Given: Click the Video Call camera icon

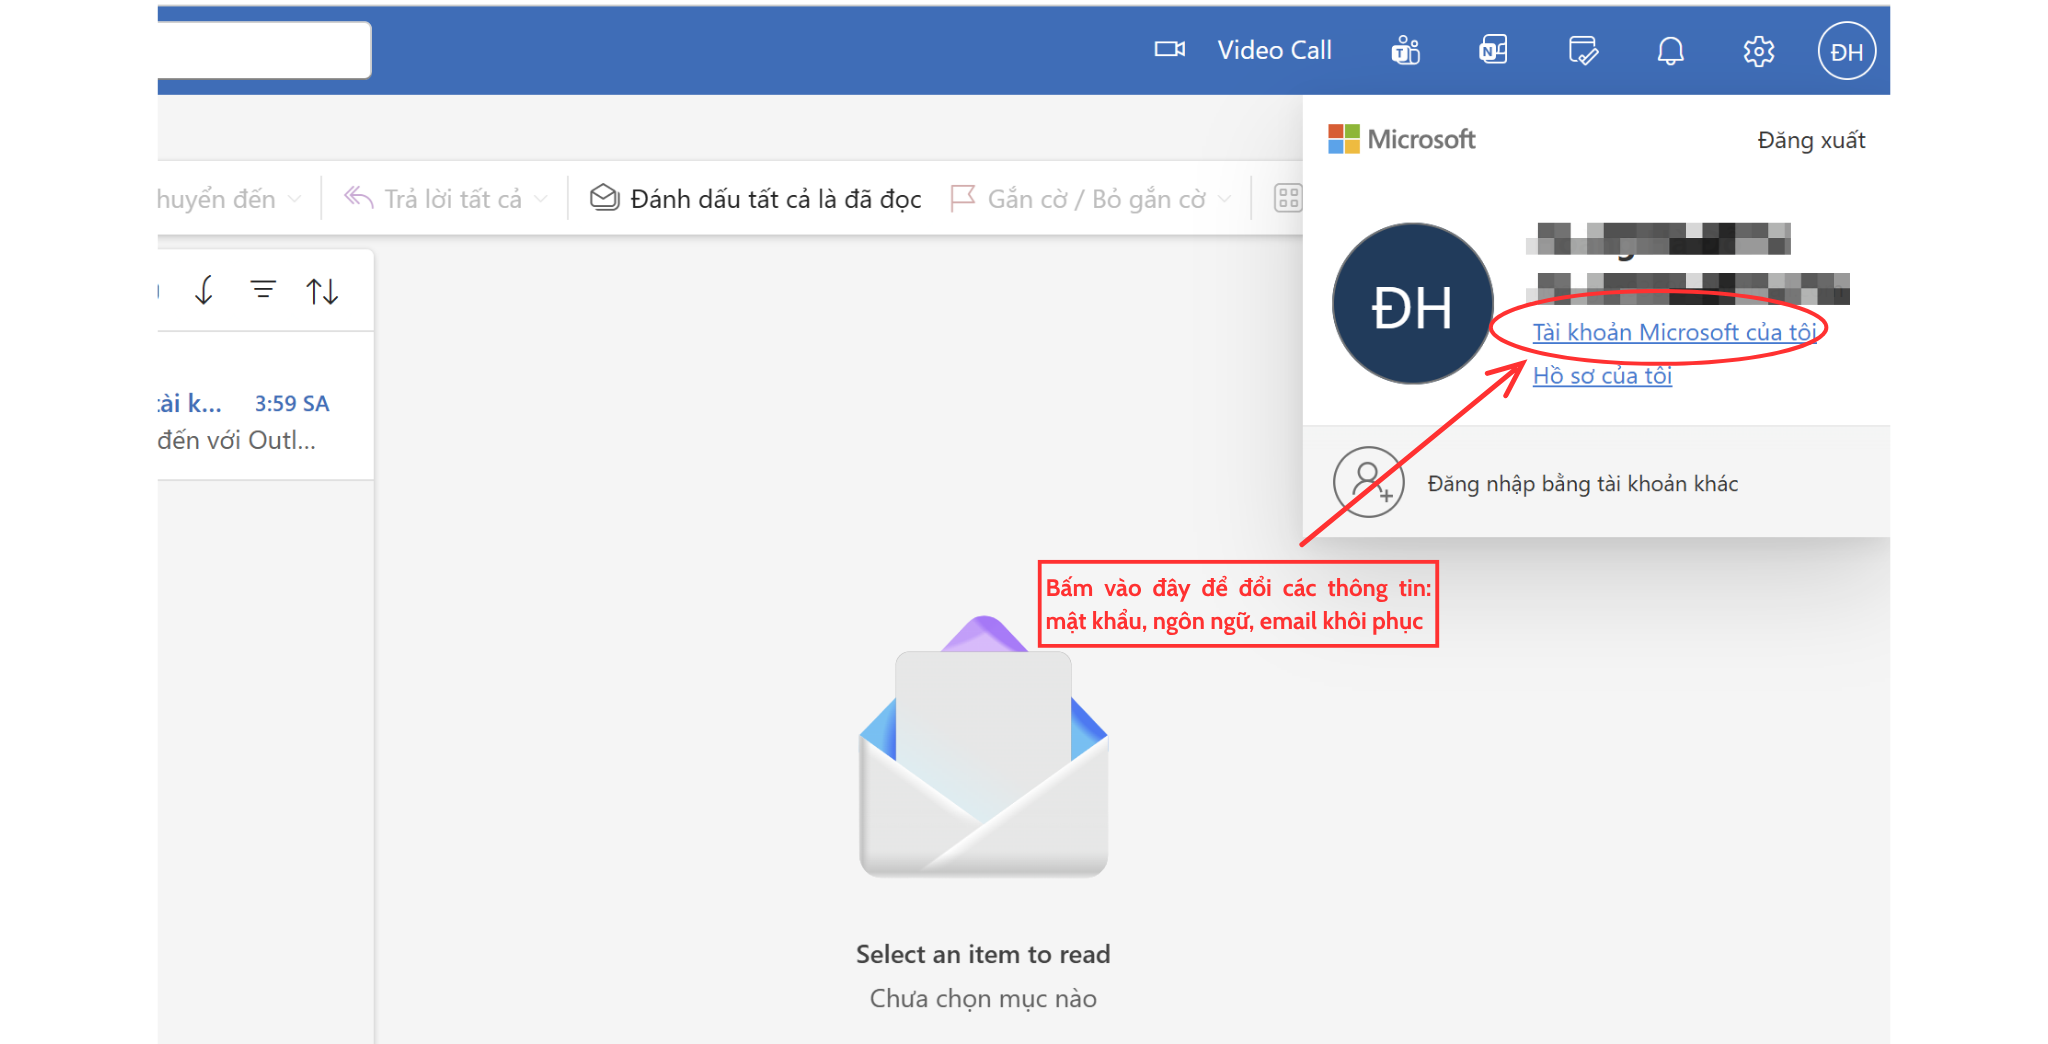Looking at the screenshot, I should [x=1169, y=50].
